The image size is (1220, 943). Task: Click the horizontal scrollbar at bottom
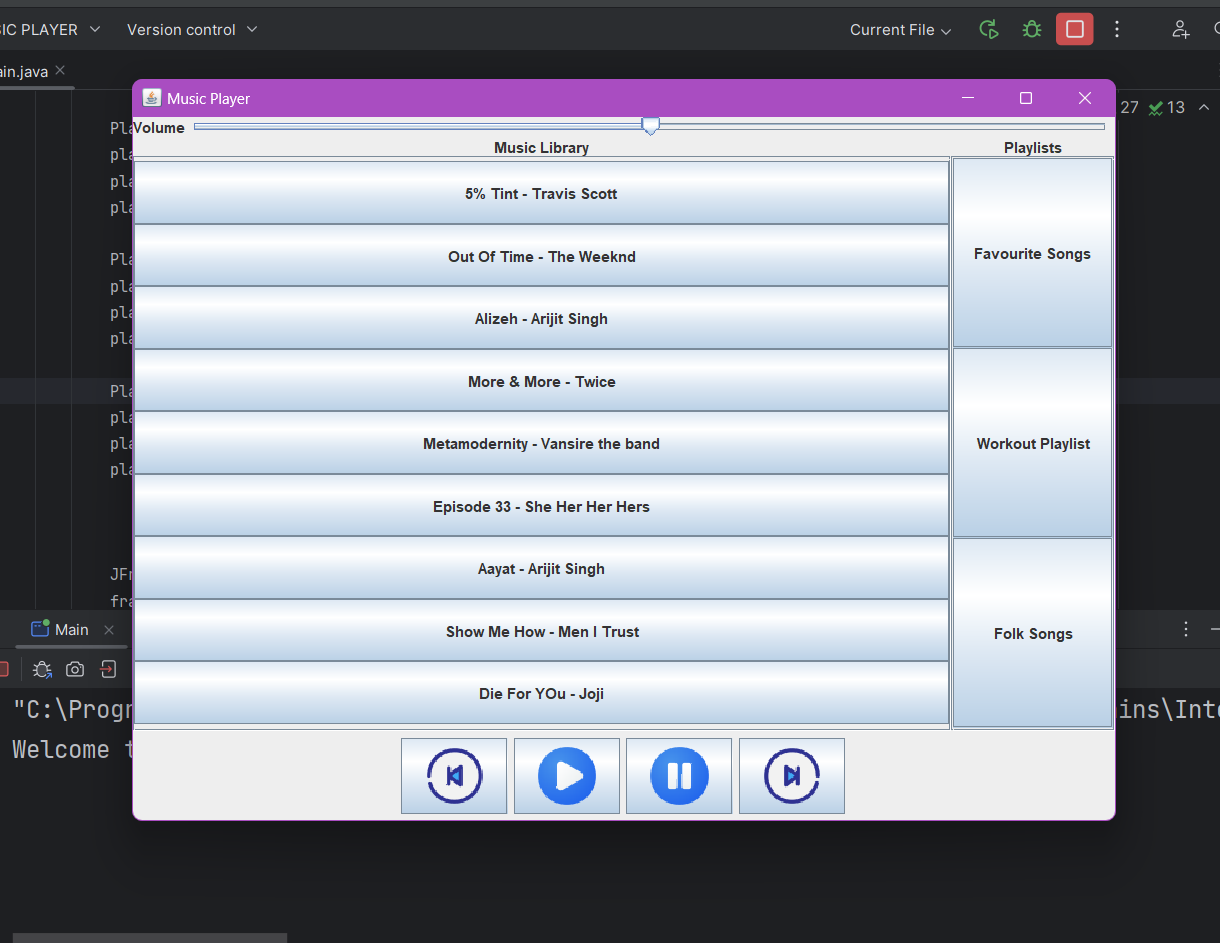150,938
